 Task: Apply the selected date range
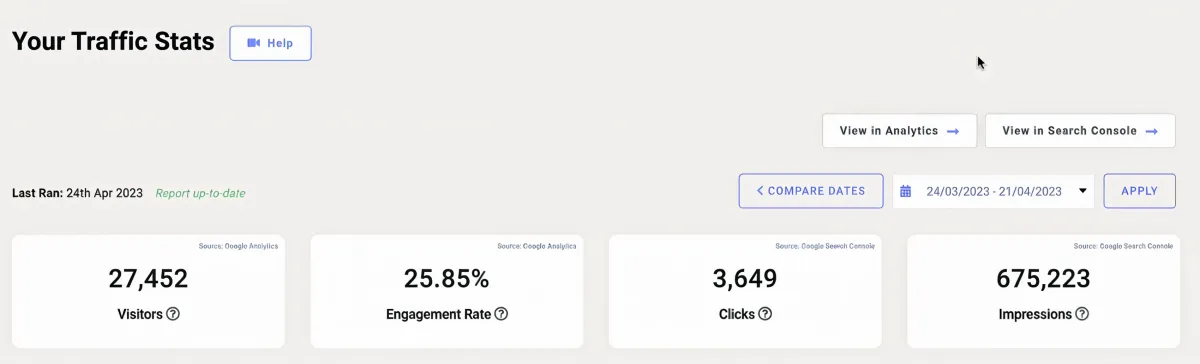point(1140,191)
